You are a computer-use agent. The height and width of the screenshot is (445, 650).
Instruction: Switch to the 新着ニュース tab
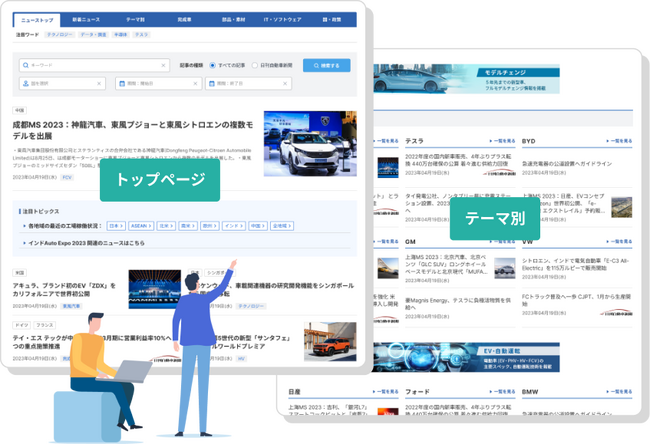click(x=88, y=19)
